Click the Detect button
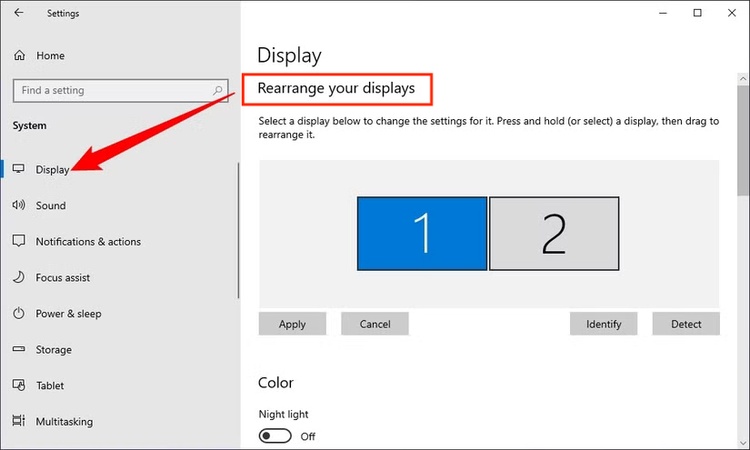Screen dimensions: 750x450 point(686,324)
